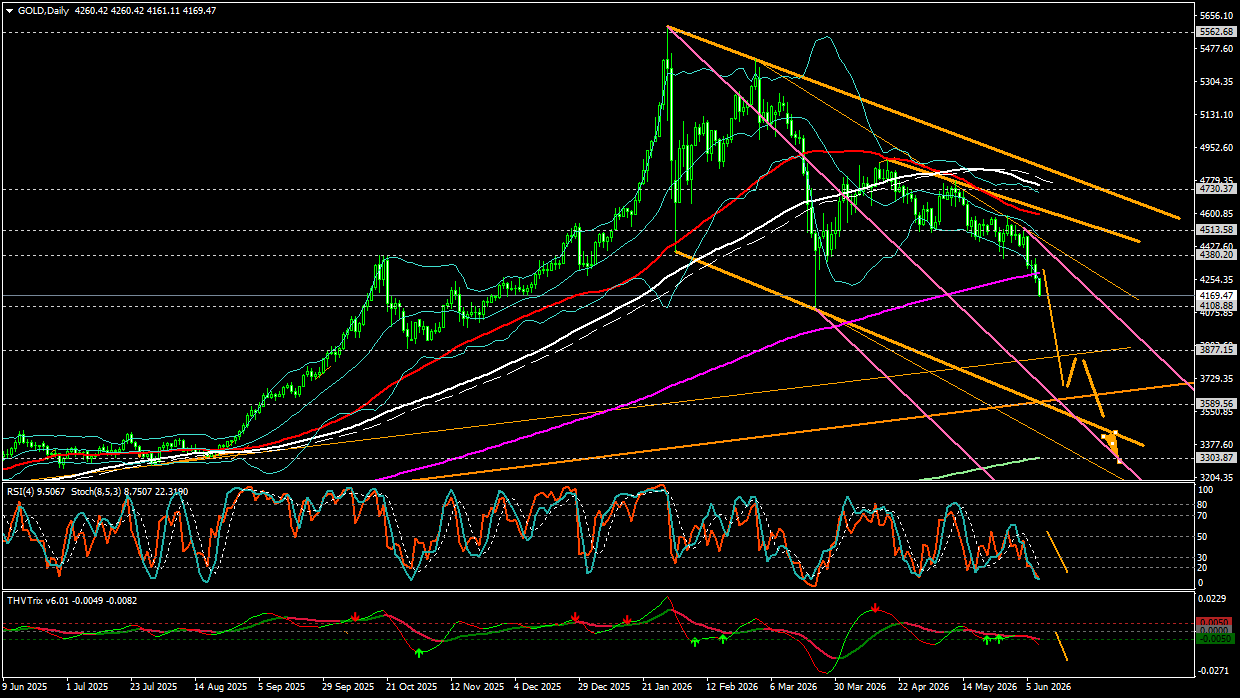The width and height of the screenshot is (1240, 698).
Task: Click the 5562.68 price level label
Action: 1217,32
